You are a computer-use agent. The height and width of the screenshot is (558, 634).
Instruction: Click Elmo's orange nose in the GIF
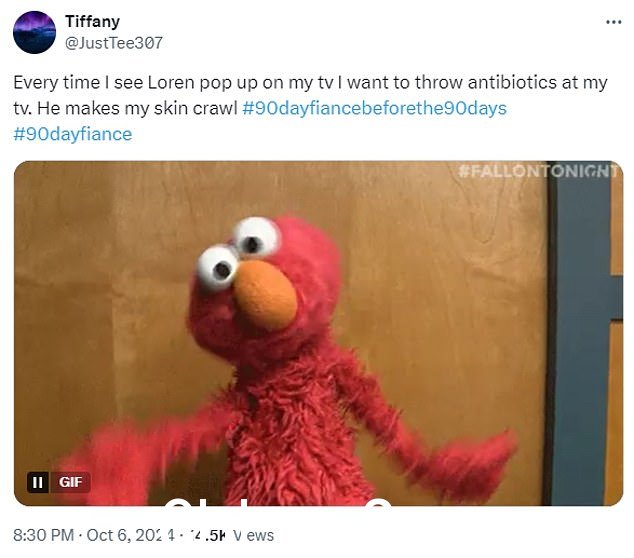point(266,294)
